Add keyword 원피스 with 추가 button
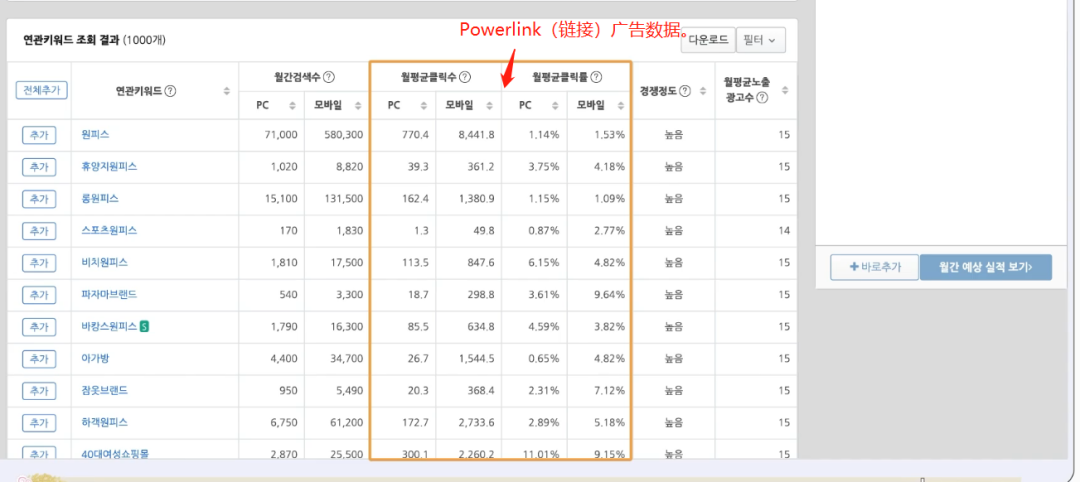 coord(39,135)
